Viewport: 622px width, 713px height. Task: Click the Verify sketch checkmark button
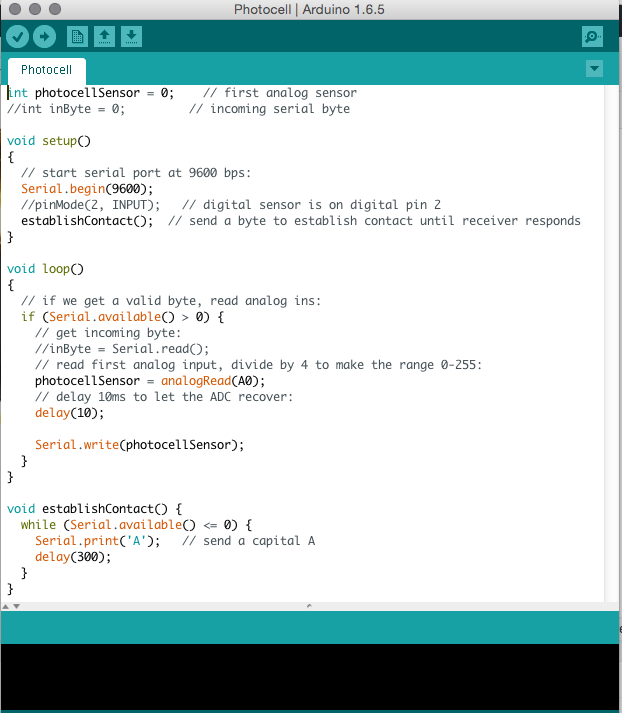coord(18,36)
